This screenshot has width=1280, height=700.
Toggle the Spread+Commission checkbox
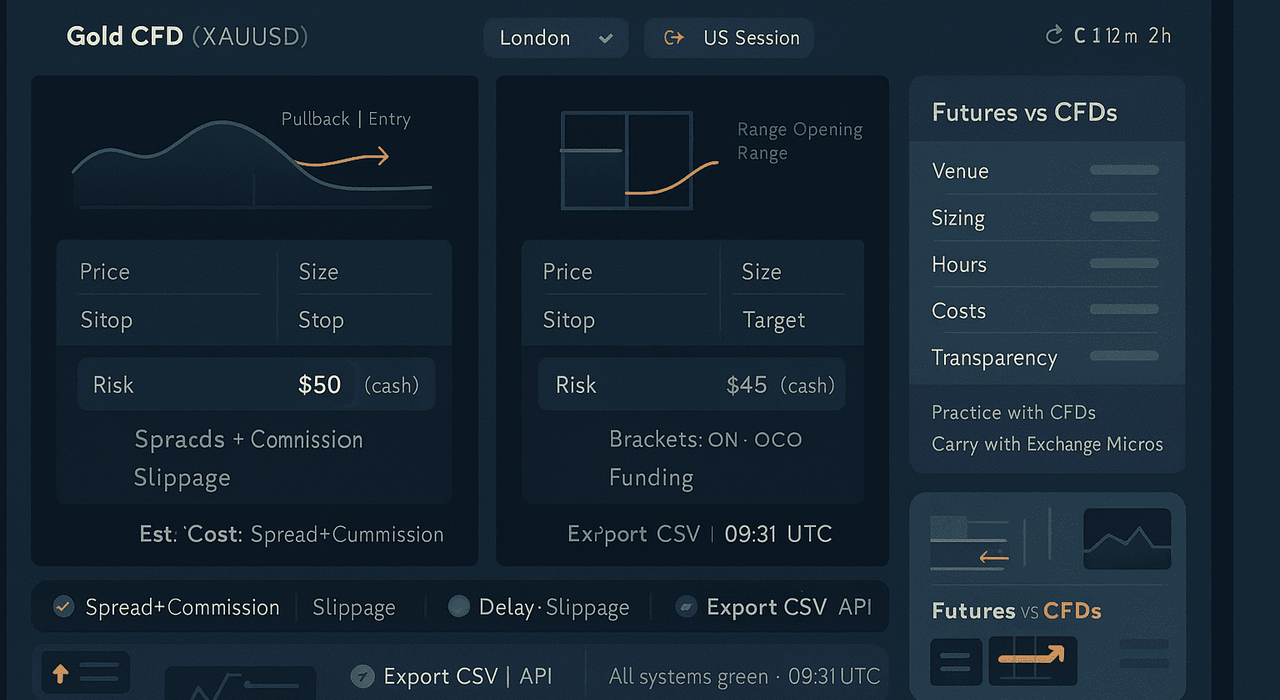pos(63,606)
